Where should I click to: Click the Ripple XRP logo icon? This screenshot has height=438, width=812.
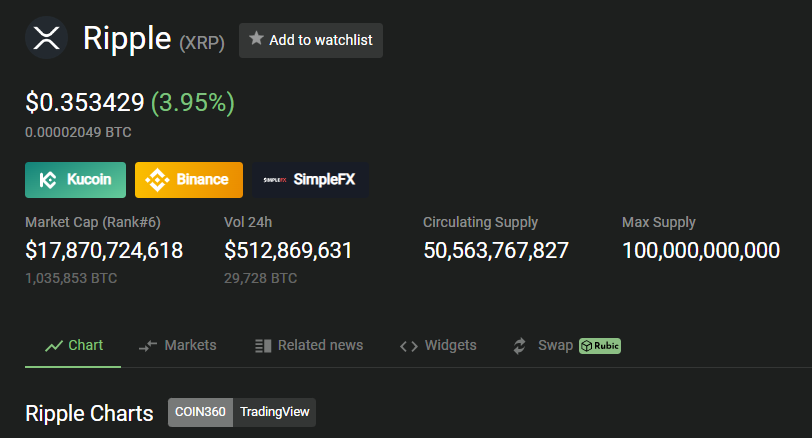coord(47,38)
